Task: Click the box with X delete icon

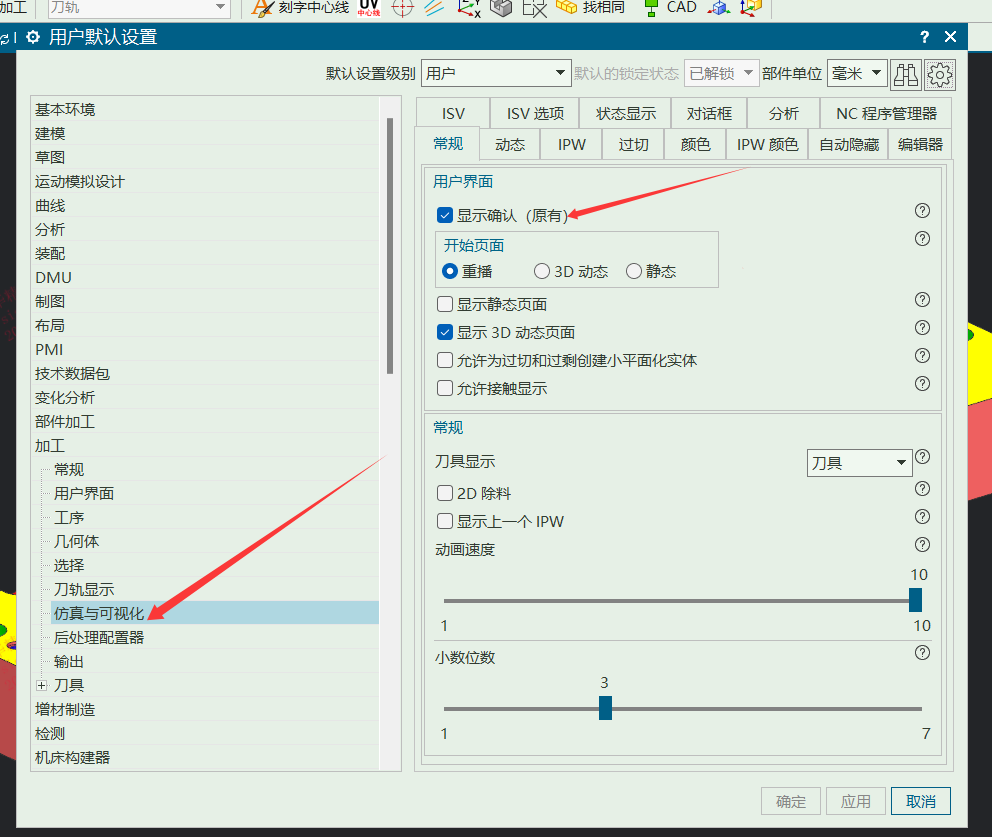Action: (535, 8)
